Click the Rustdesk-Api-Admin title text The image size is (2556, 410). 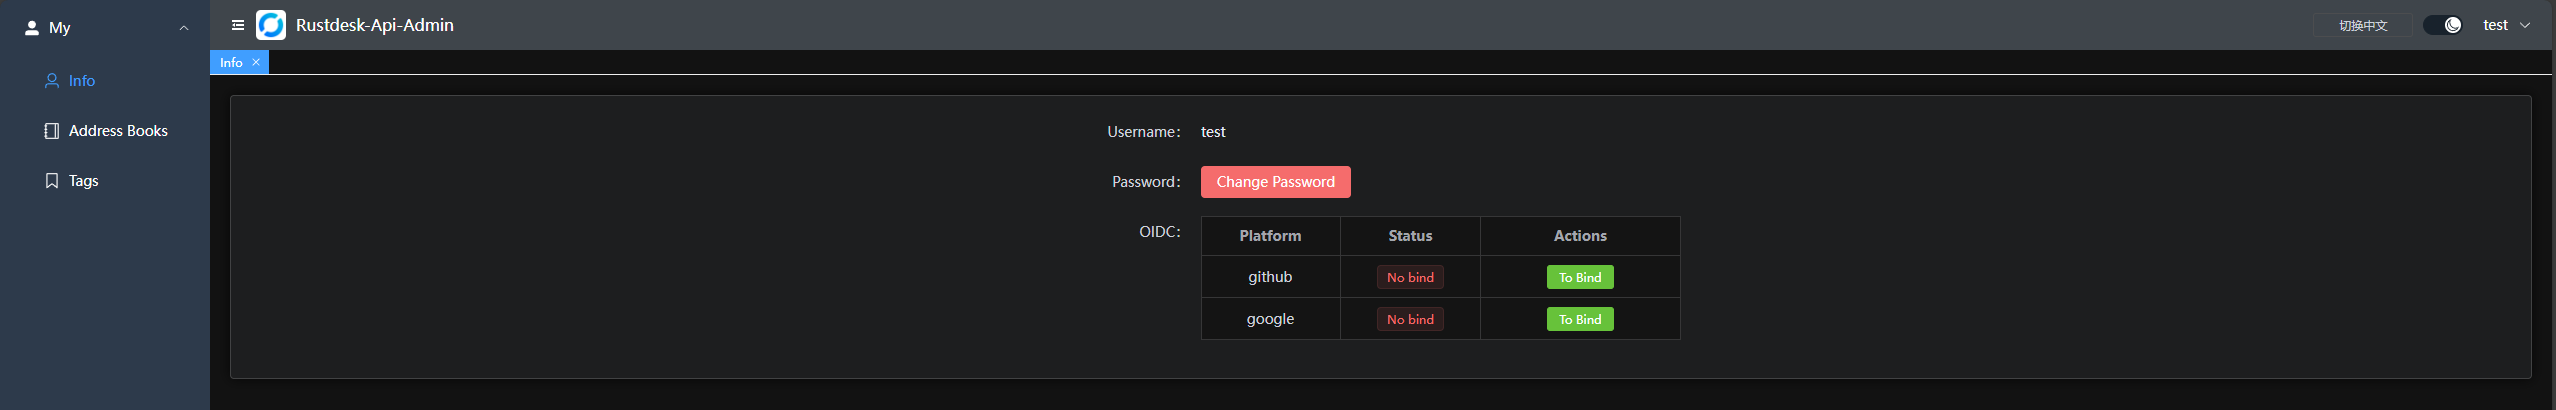pos(375,25)
